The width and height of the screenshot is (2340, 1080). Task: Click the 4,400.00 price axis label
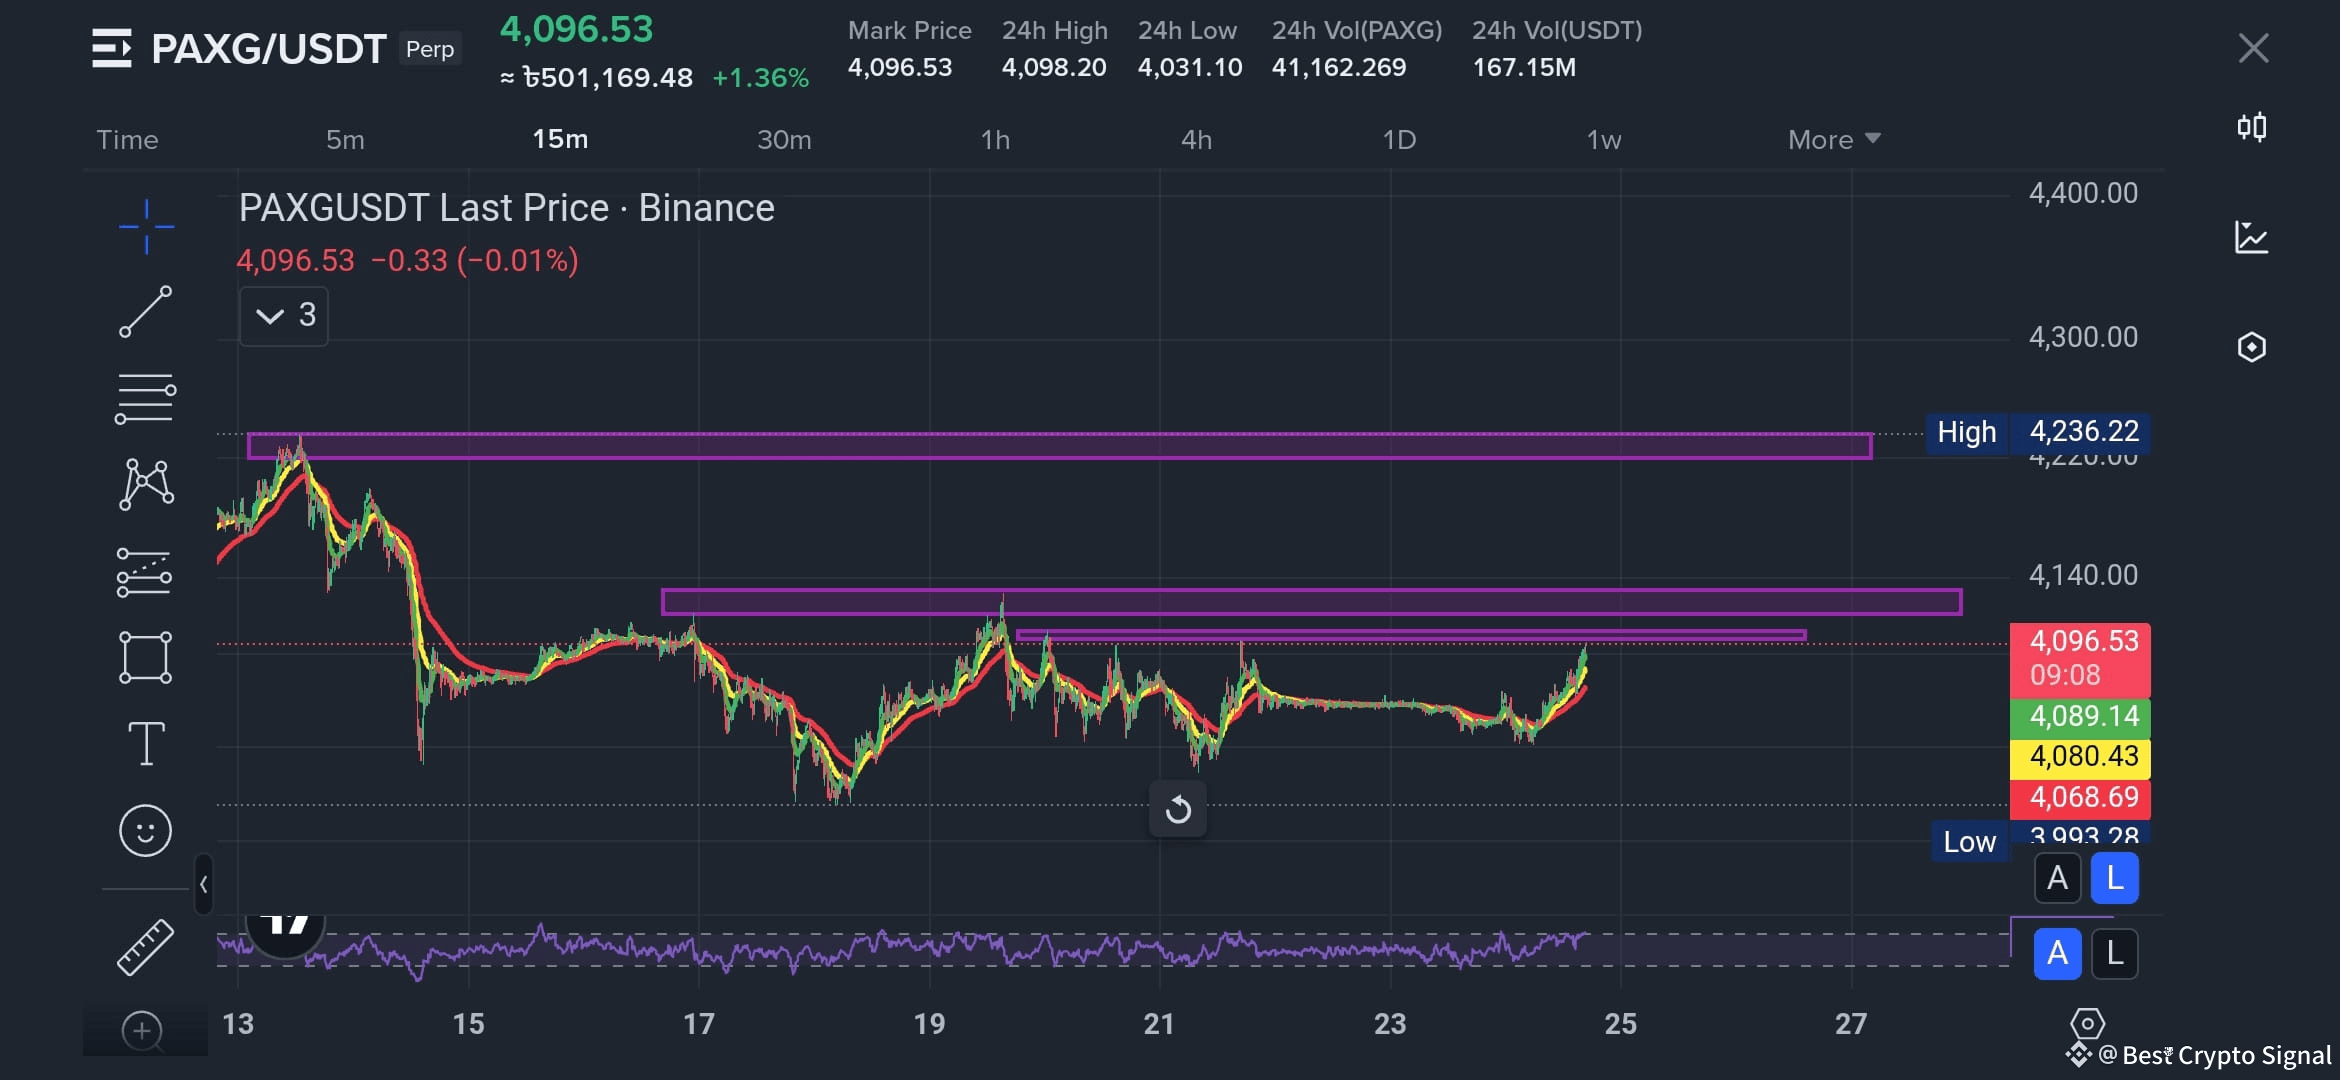click(x=2083, y=193)
